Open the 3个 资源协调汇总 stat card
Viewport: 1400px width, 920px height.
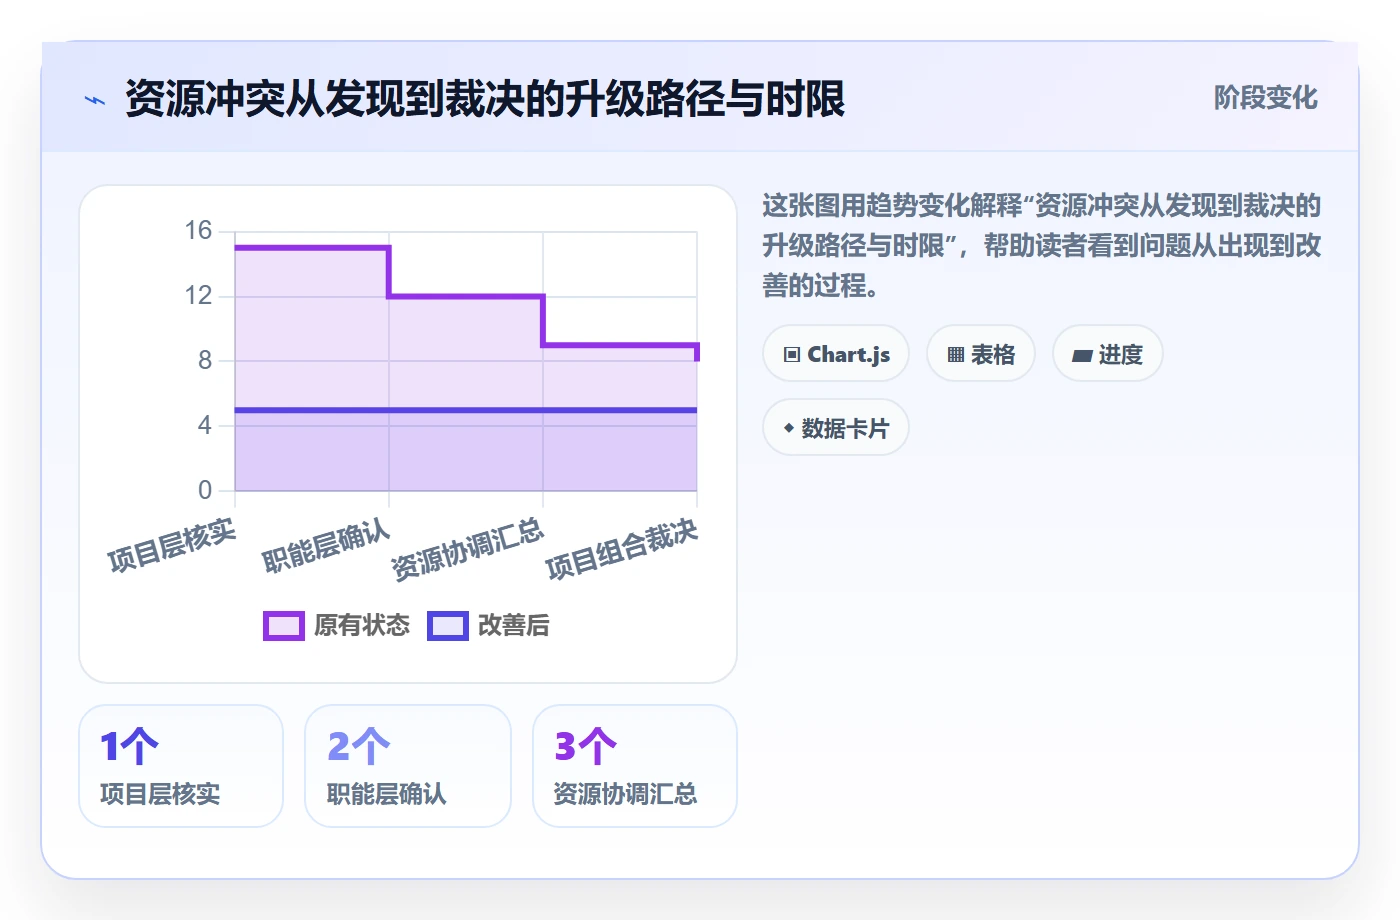635,766
